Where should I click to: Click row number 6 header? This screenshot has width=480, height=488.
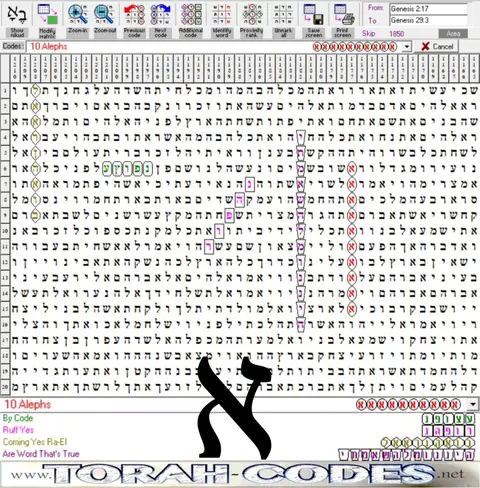click(5, 169)
